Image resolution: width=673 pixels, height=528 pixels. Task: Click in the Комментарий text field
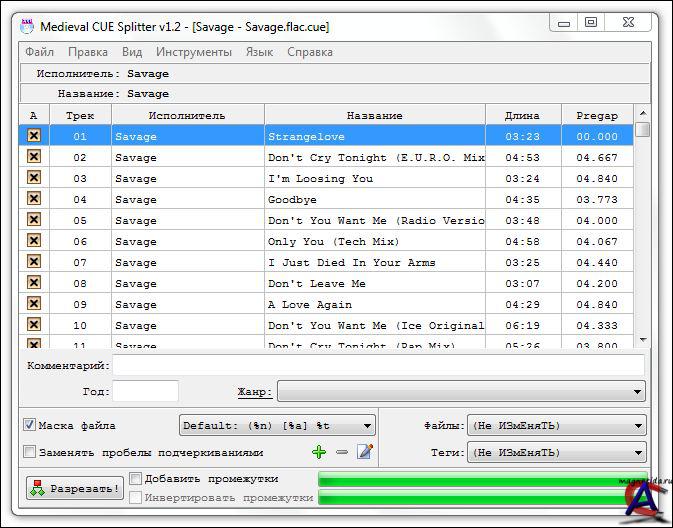[378, 366]
